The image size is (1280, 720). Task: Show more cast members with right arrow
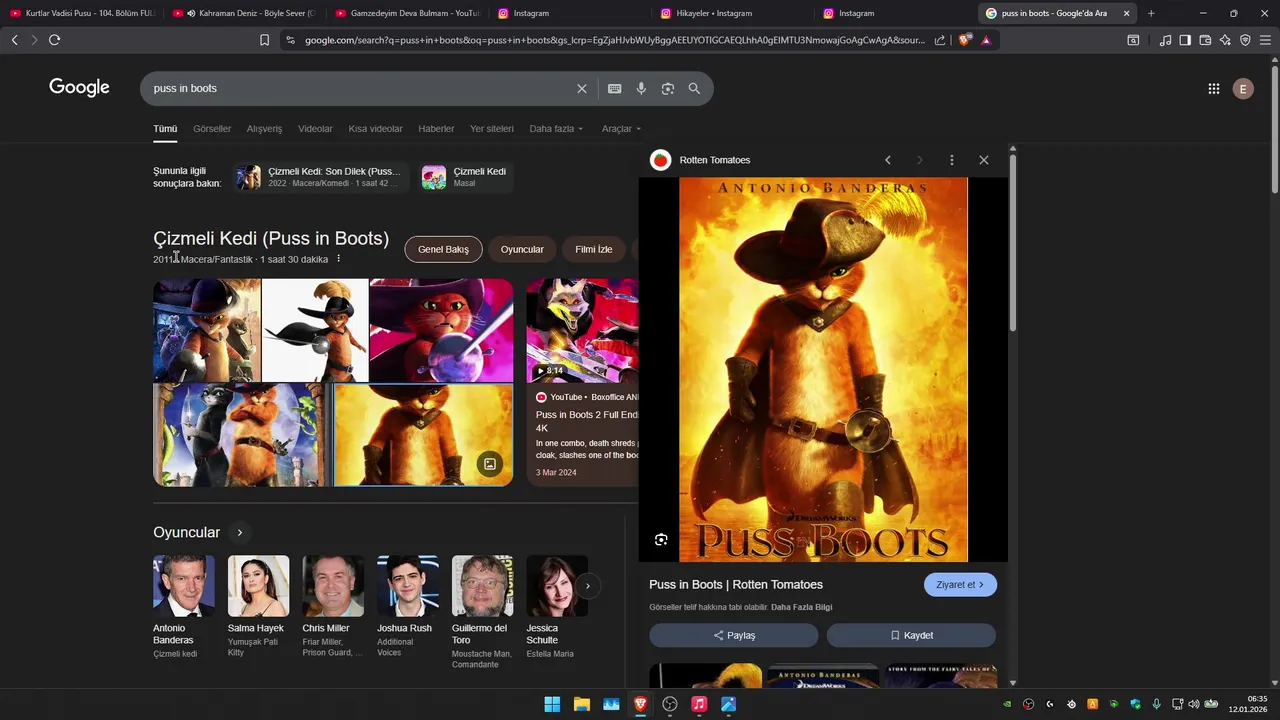click(x=588, y=586)
